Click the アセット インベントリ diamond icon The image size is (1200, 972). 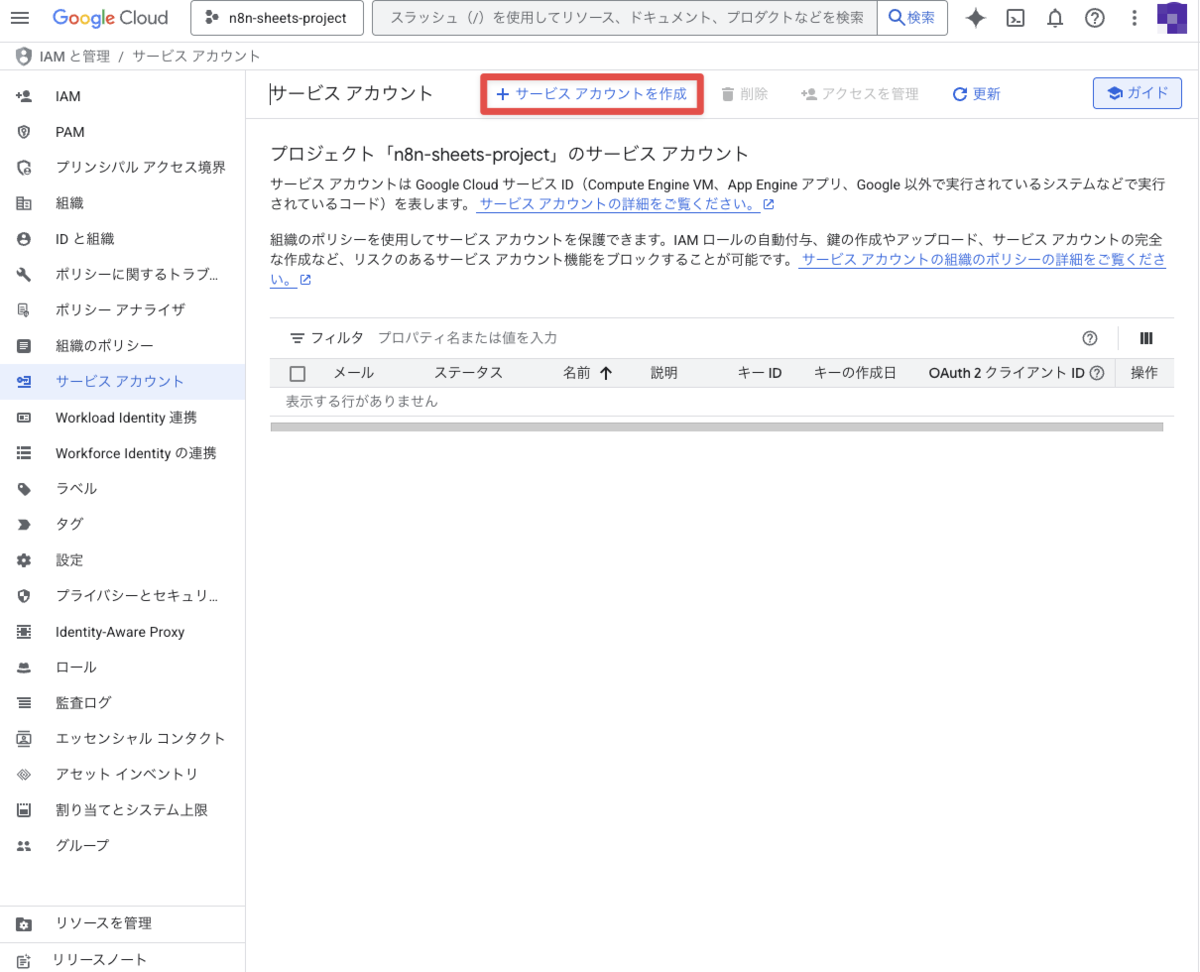[x=24, y=774]
